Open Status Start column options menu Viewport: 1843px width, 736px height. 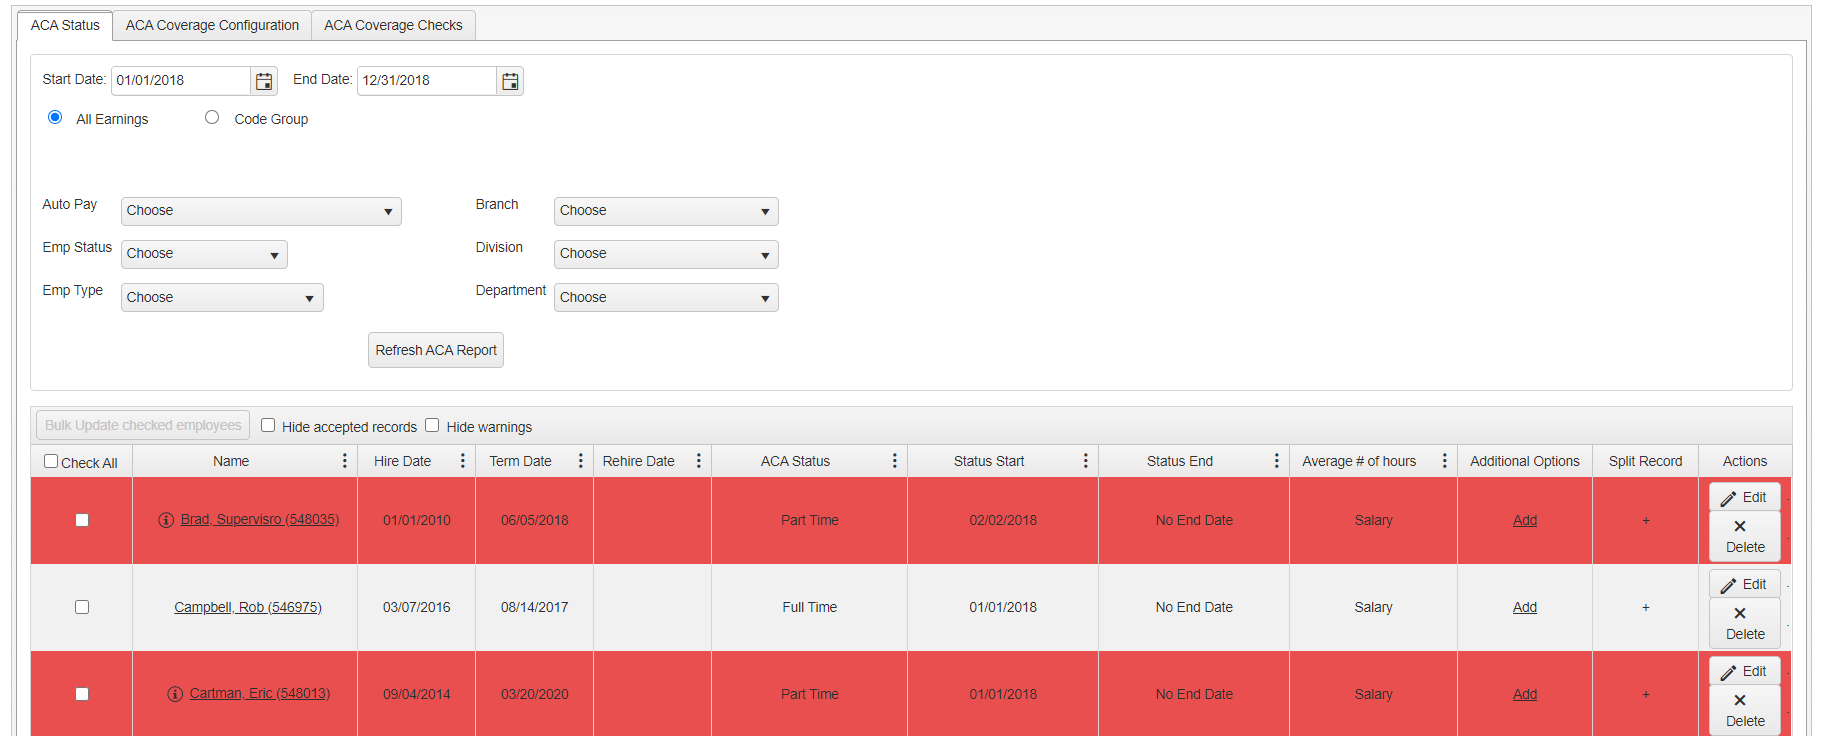[x=1086, y=461]
